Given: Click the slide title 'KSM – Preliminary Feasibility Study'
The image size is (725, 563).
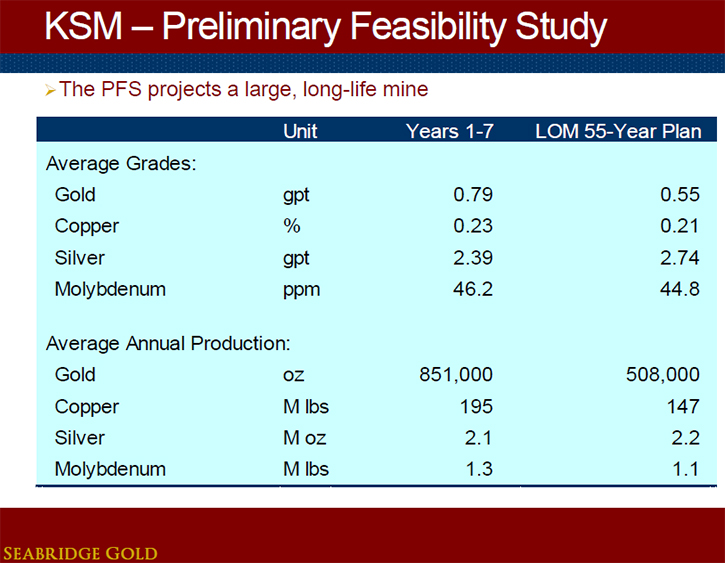Looking at the screenshot, I should (326, 27).
